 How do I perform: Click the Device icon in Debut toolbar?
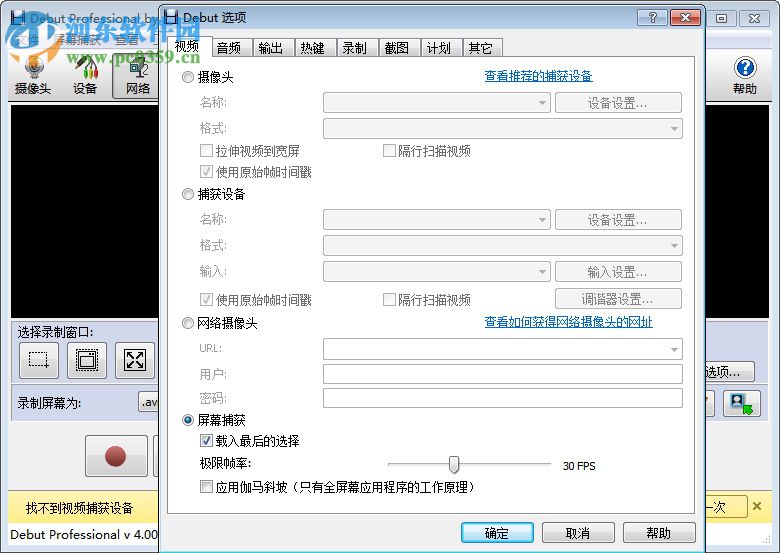[x=85, y=75]
